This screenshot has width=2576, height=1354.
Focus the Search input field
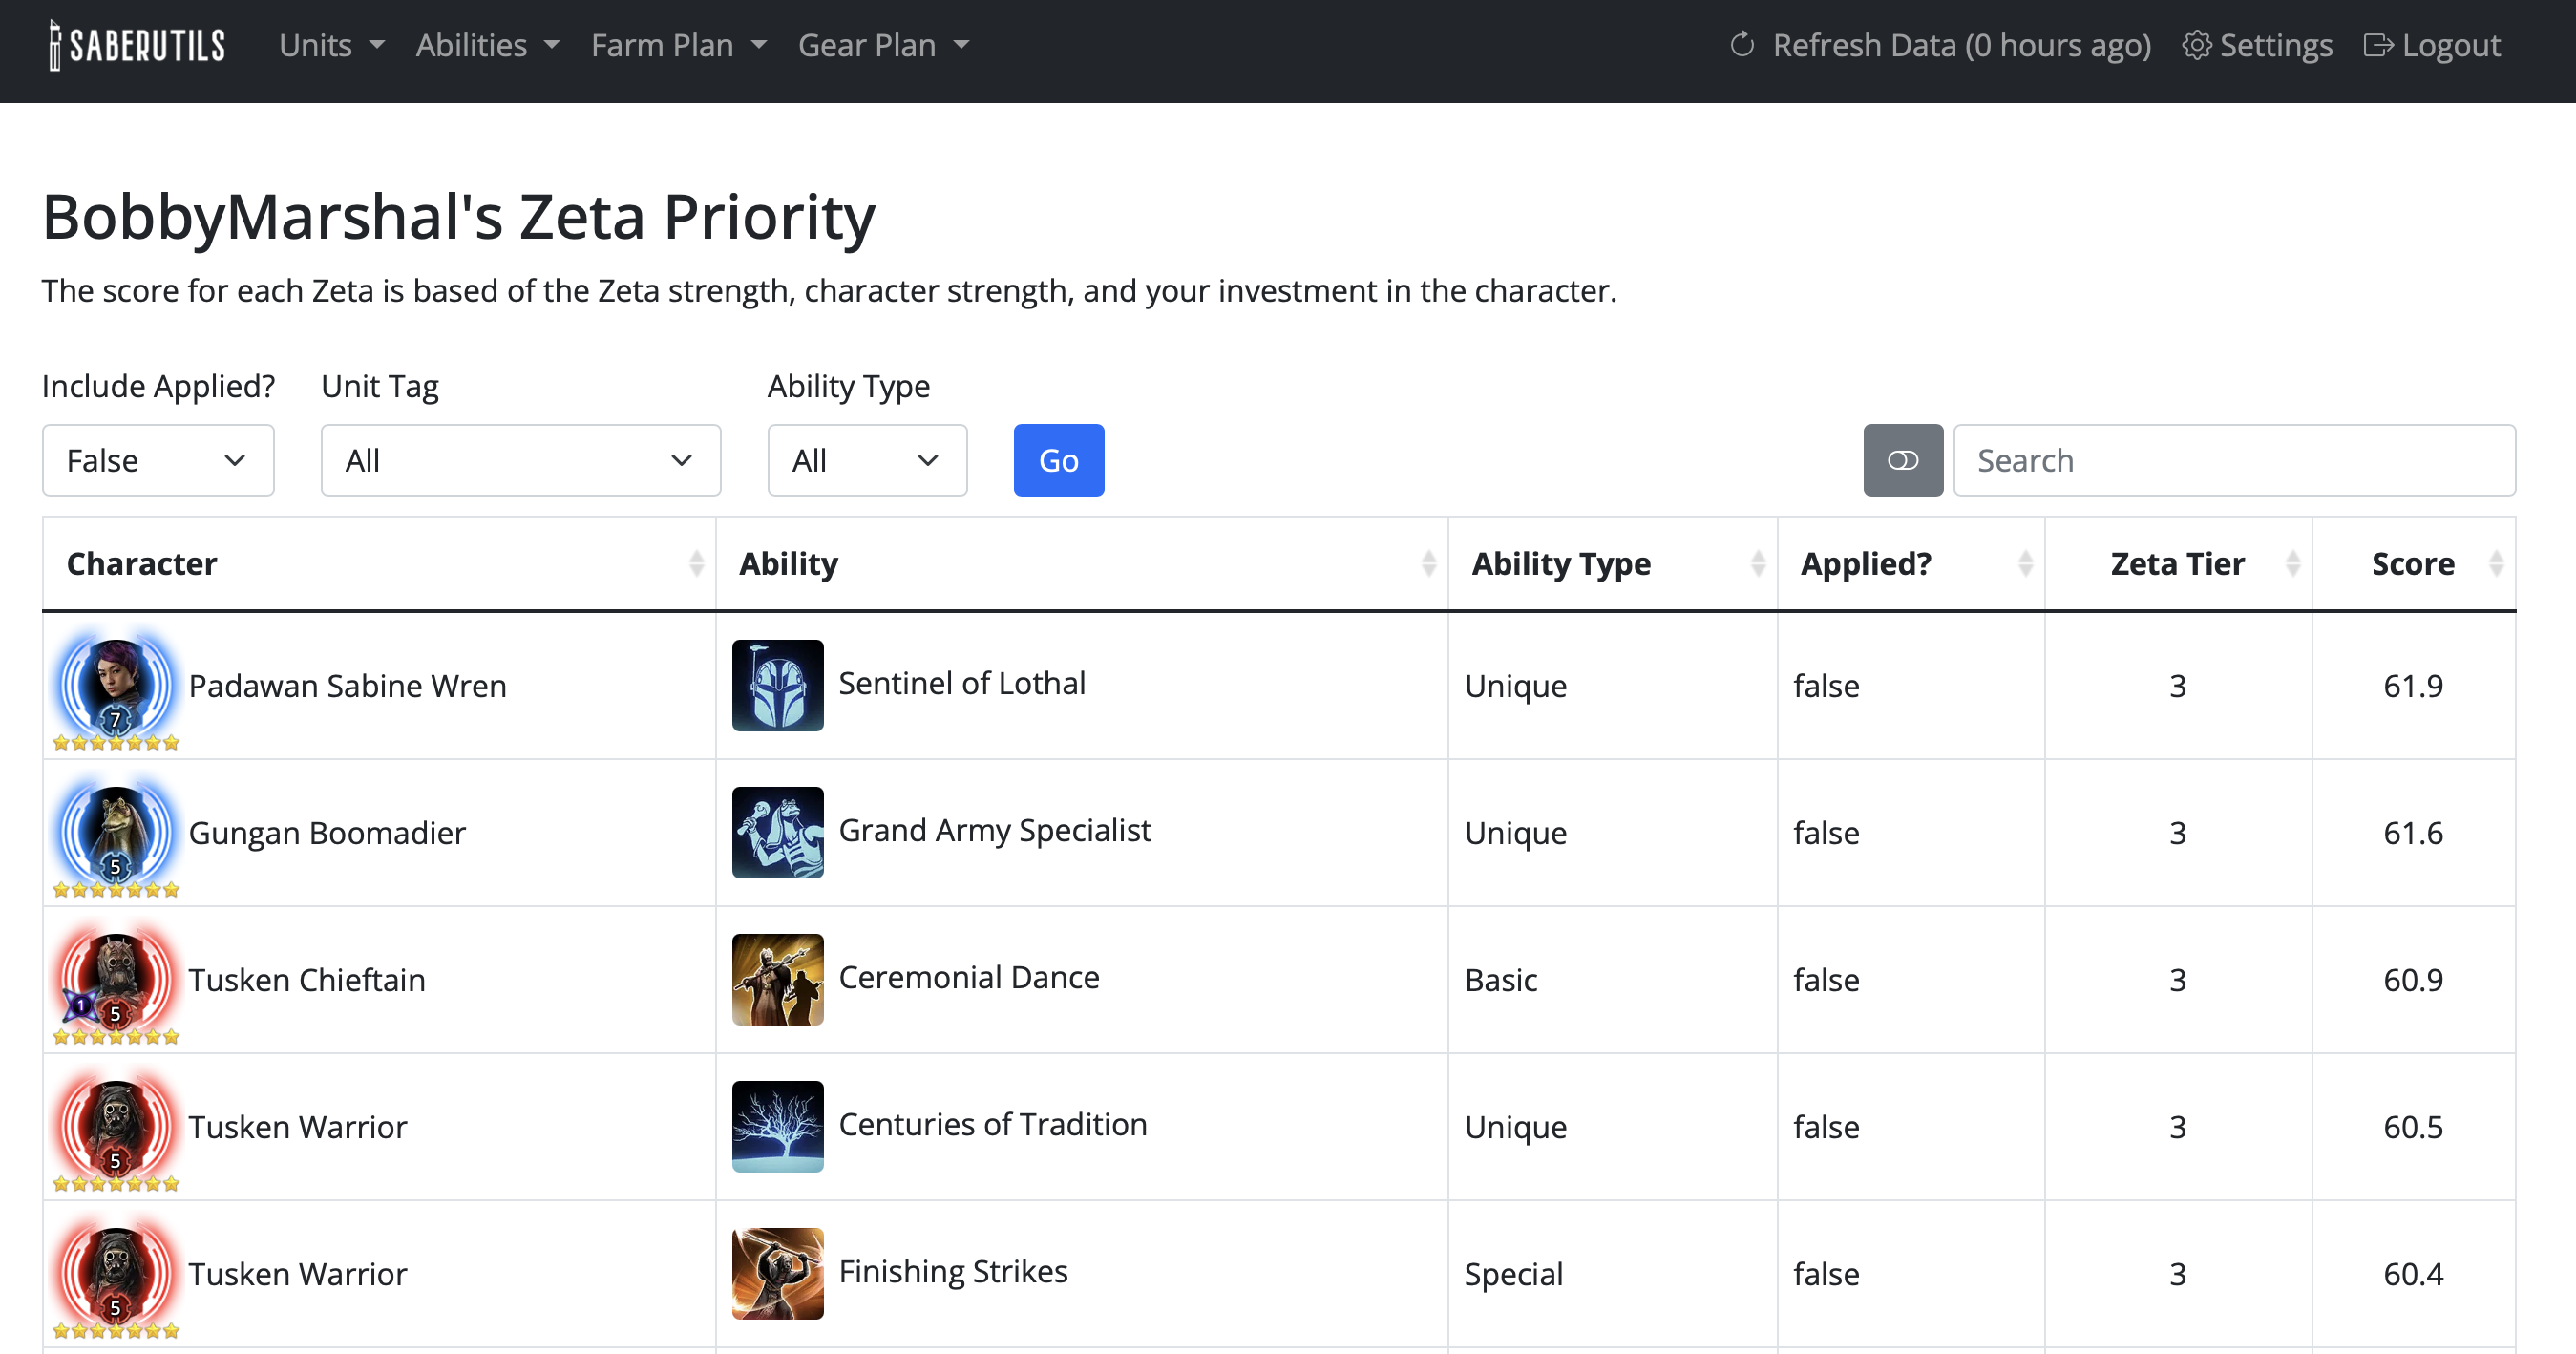(2234, 460)
